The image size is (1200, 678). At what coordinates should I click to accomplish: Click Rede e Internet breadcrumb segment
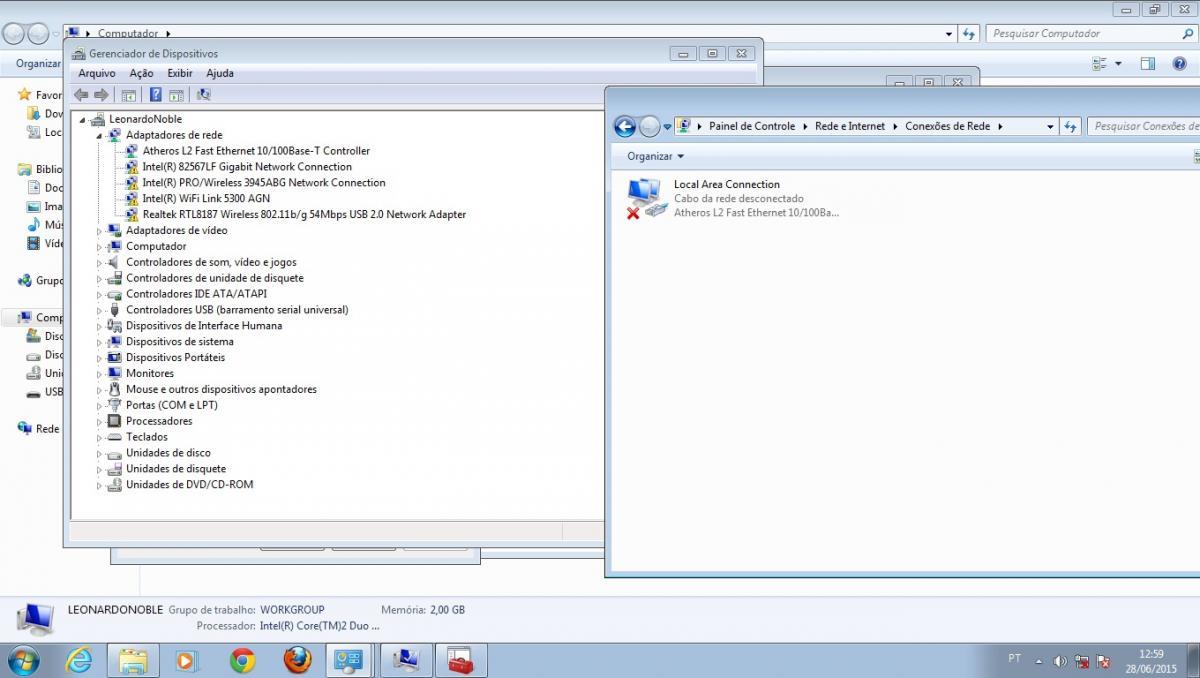[850, 126]
